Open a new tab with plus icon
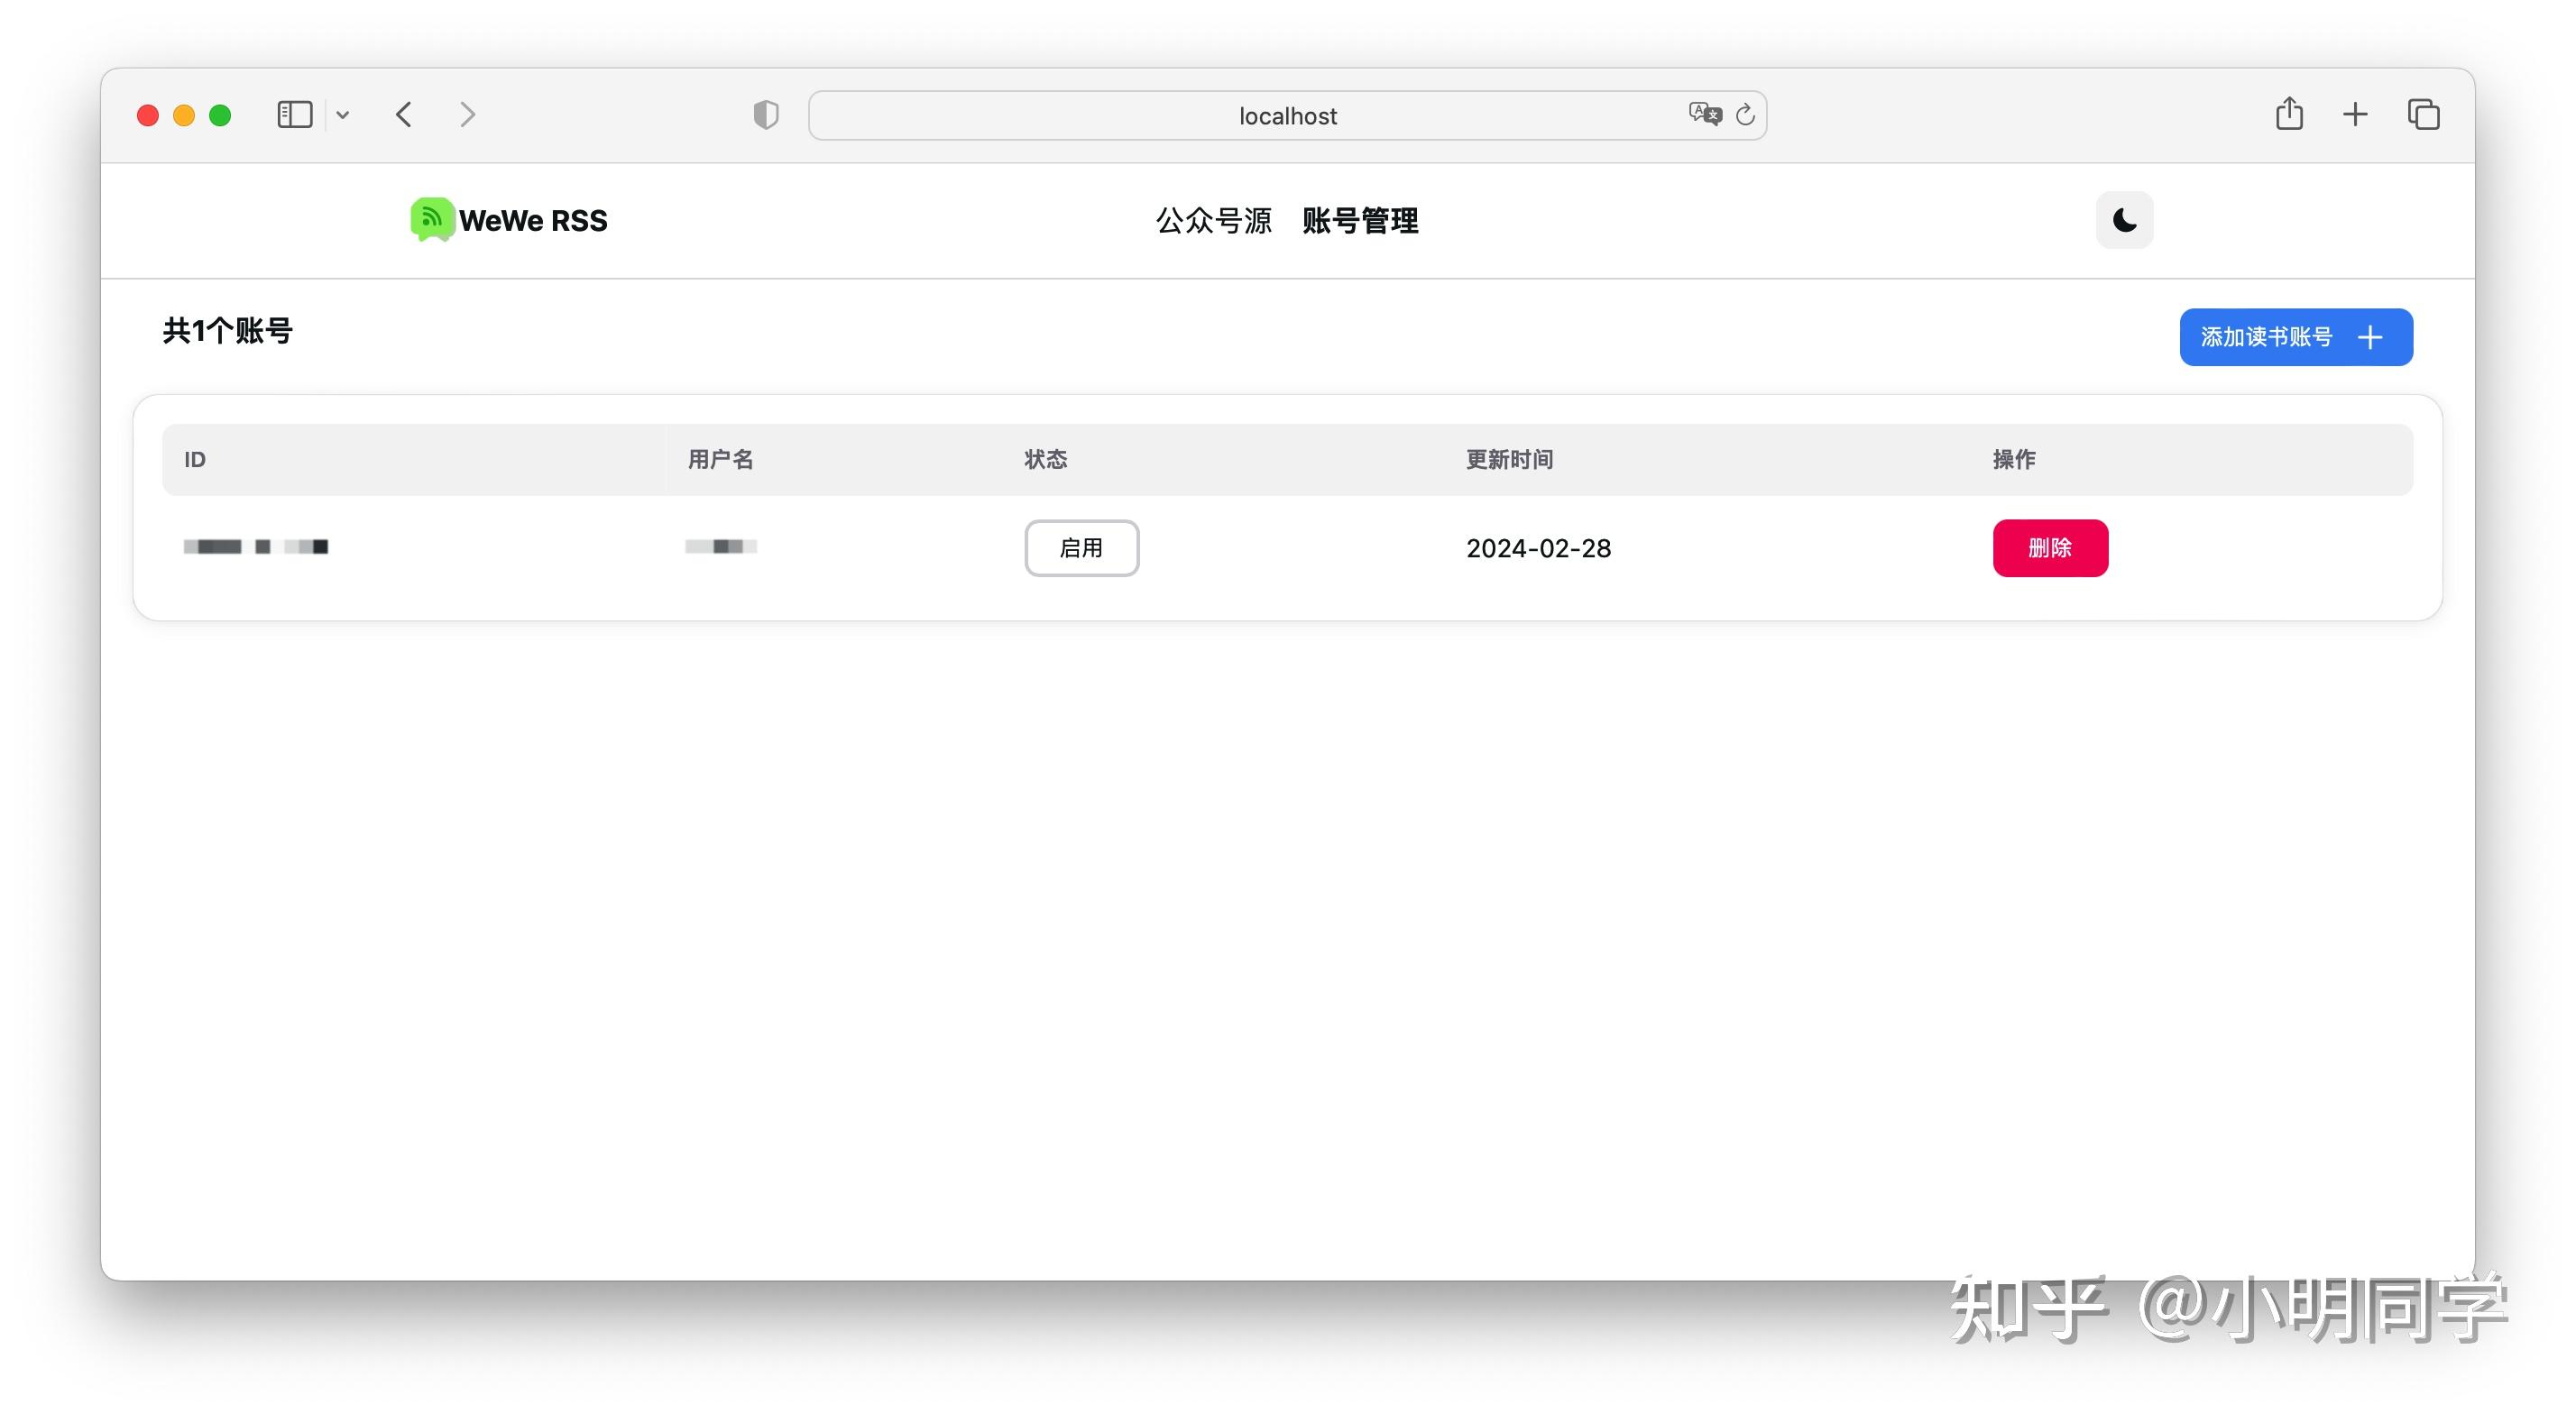Screen dimensions: 2576x1414 (x=2355, y=115)
